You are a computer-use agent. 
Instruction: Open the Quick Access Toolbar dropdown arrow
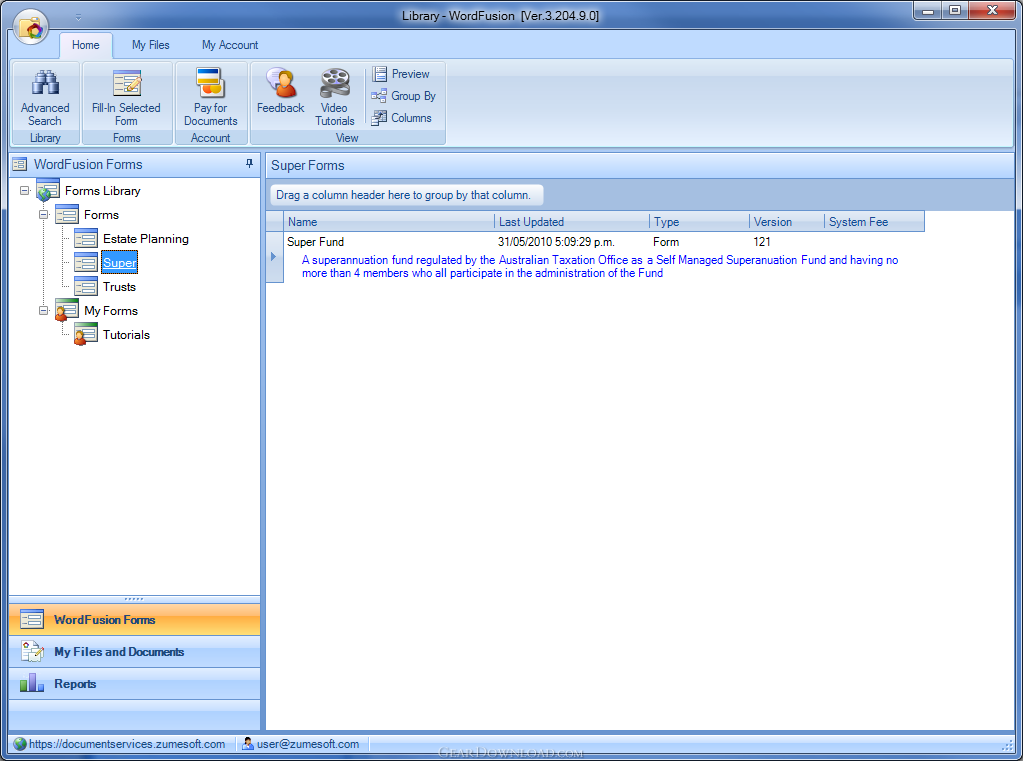[x=78, y=16]
